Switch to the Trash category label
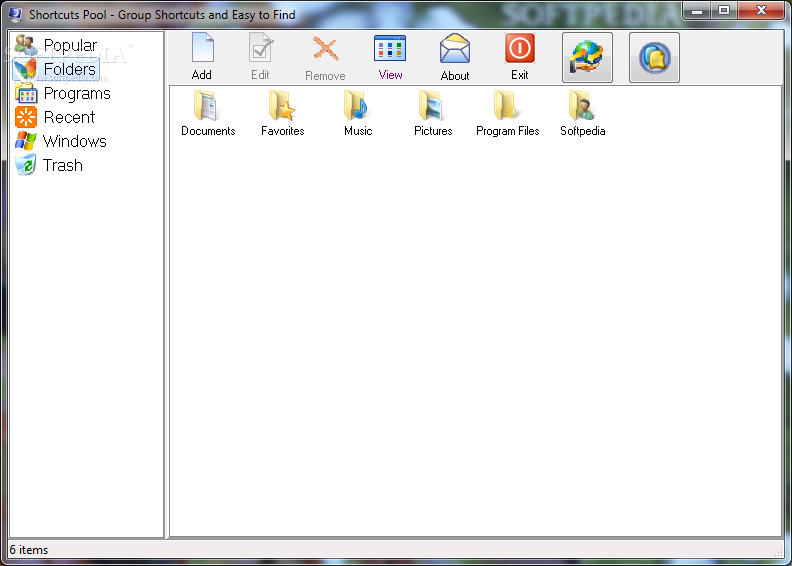Image resolution: width=792 pixels, height=566 pixels. tap(63, 166)
